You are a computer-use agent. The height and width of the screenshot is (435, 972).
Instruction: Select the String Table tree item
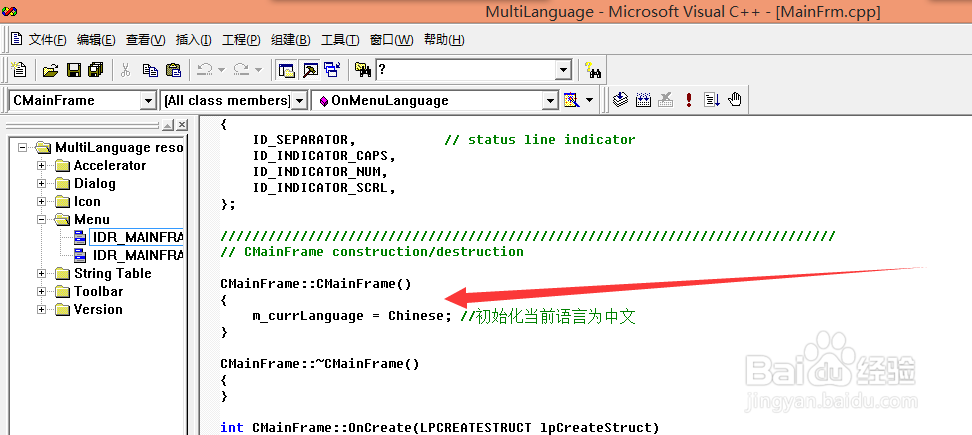point(112,273)
